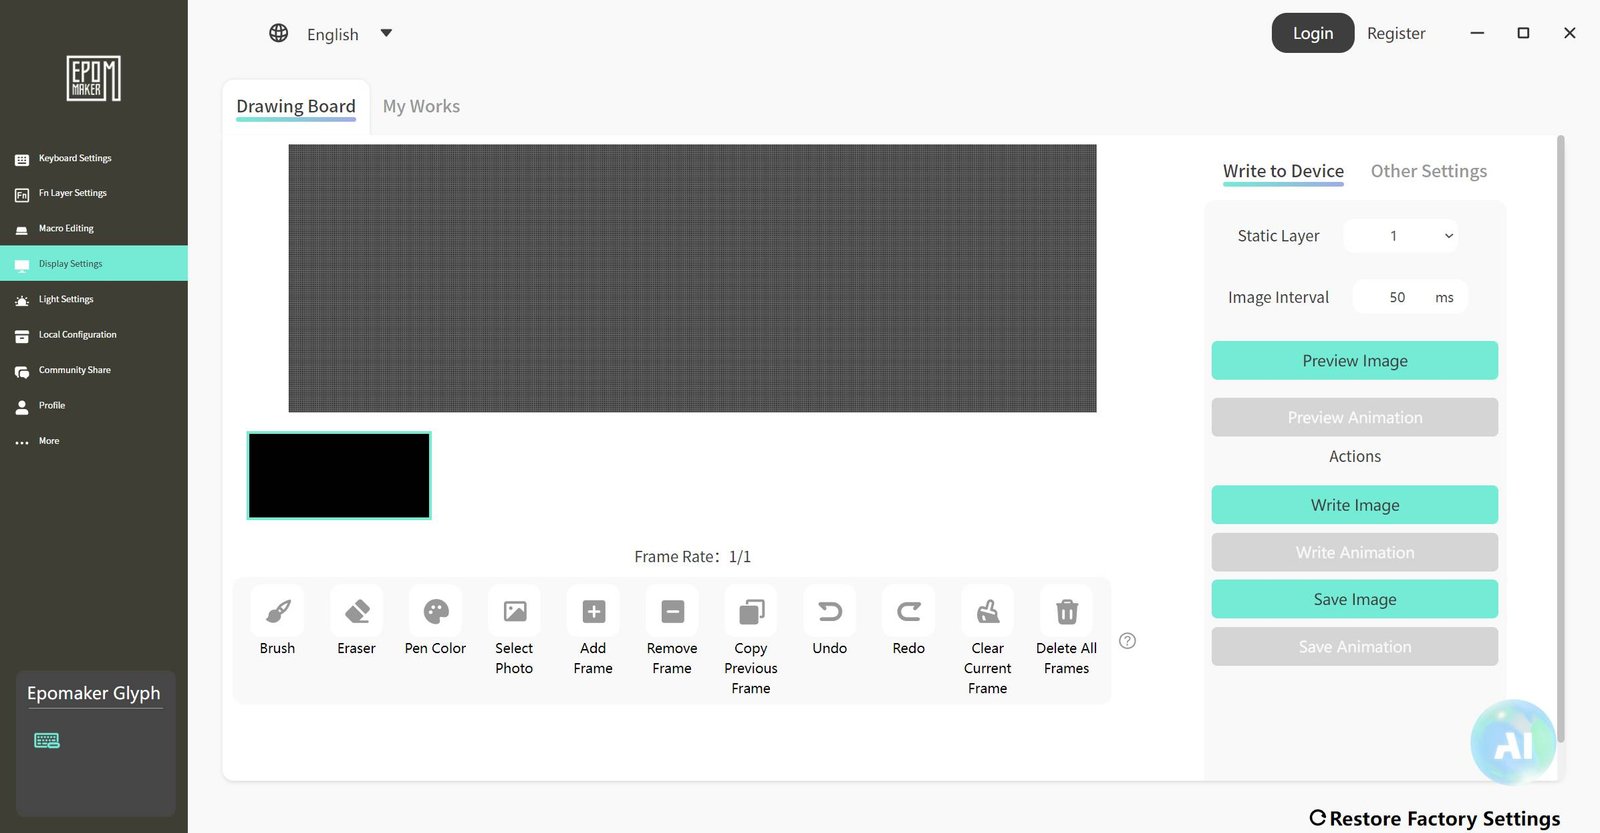The width and height of the screenshot is (1600, 833).
Task: Clear the current frame
Action: (x=988, y=611)
